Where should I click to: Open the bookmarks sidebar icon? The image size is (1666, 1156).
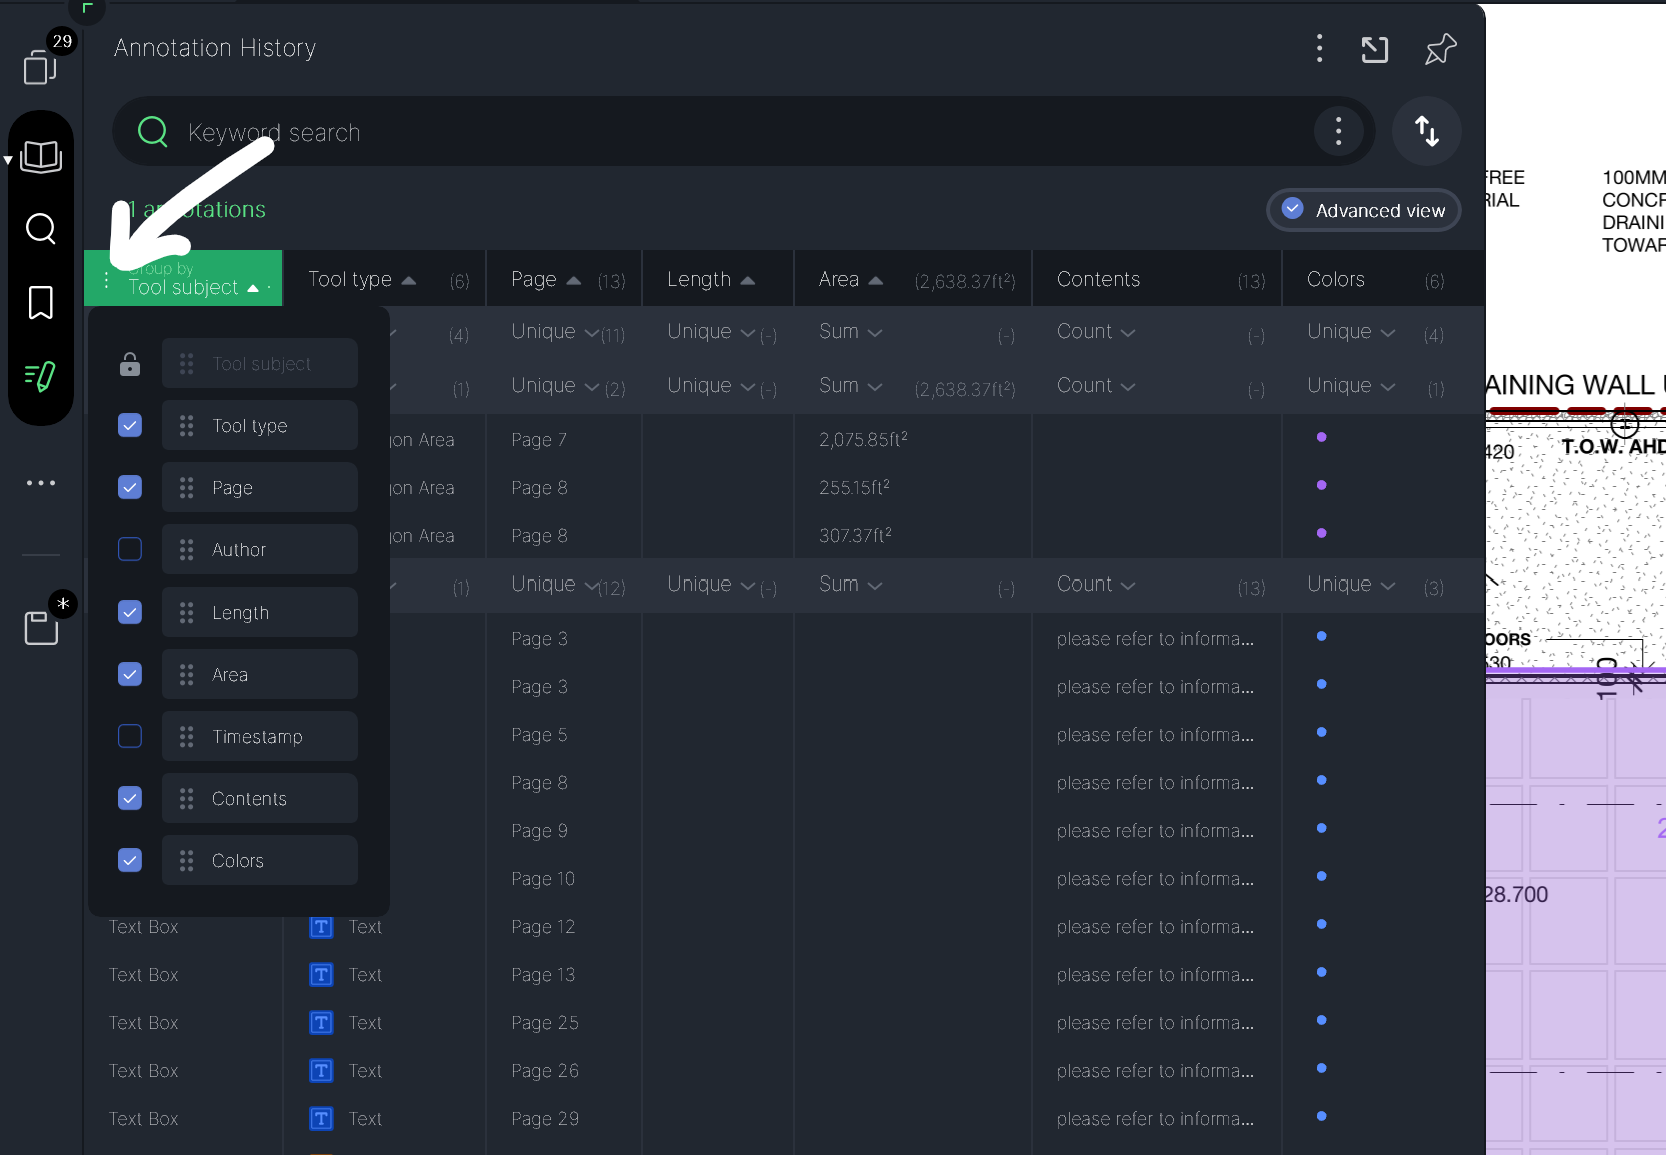point(41,302)
